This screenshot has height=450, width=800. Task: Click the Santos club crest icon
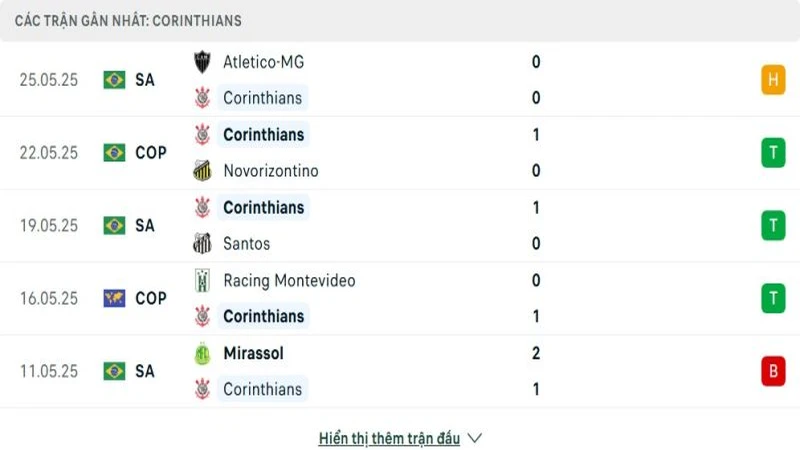tap(202, 243)
